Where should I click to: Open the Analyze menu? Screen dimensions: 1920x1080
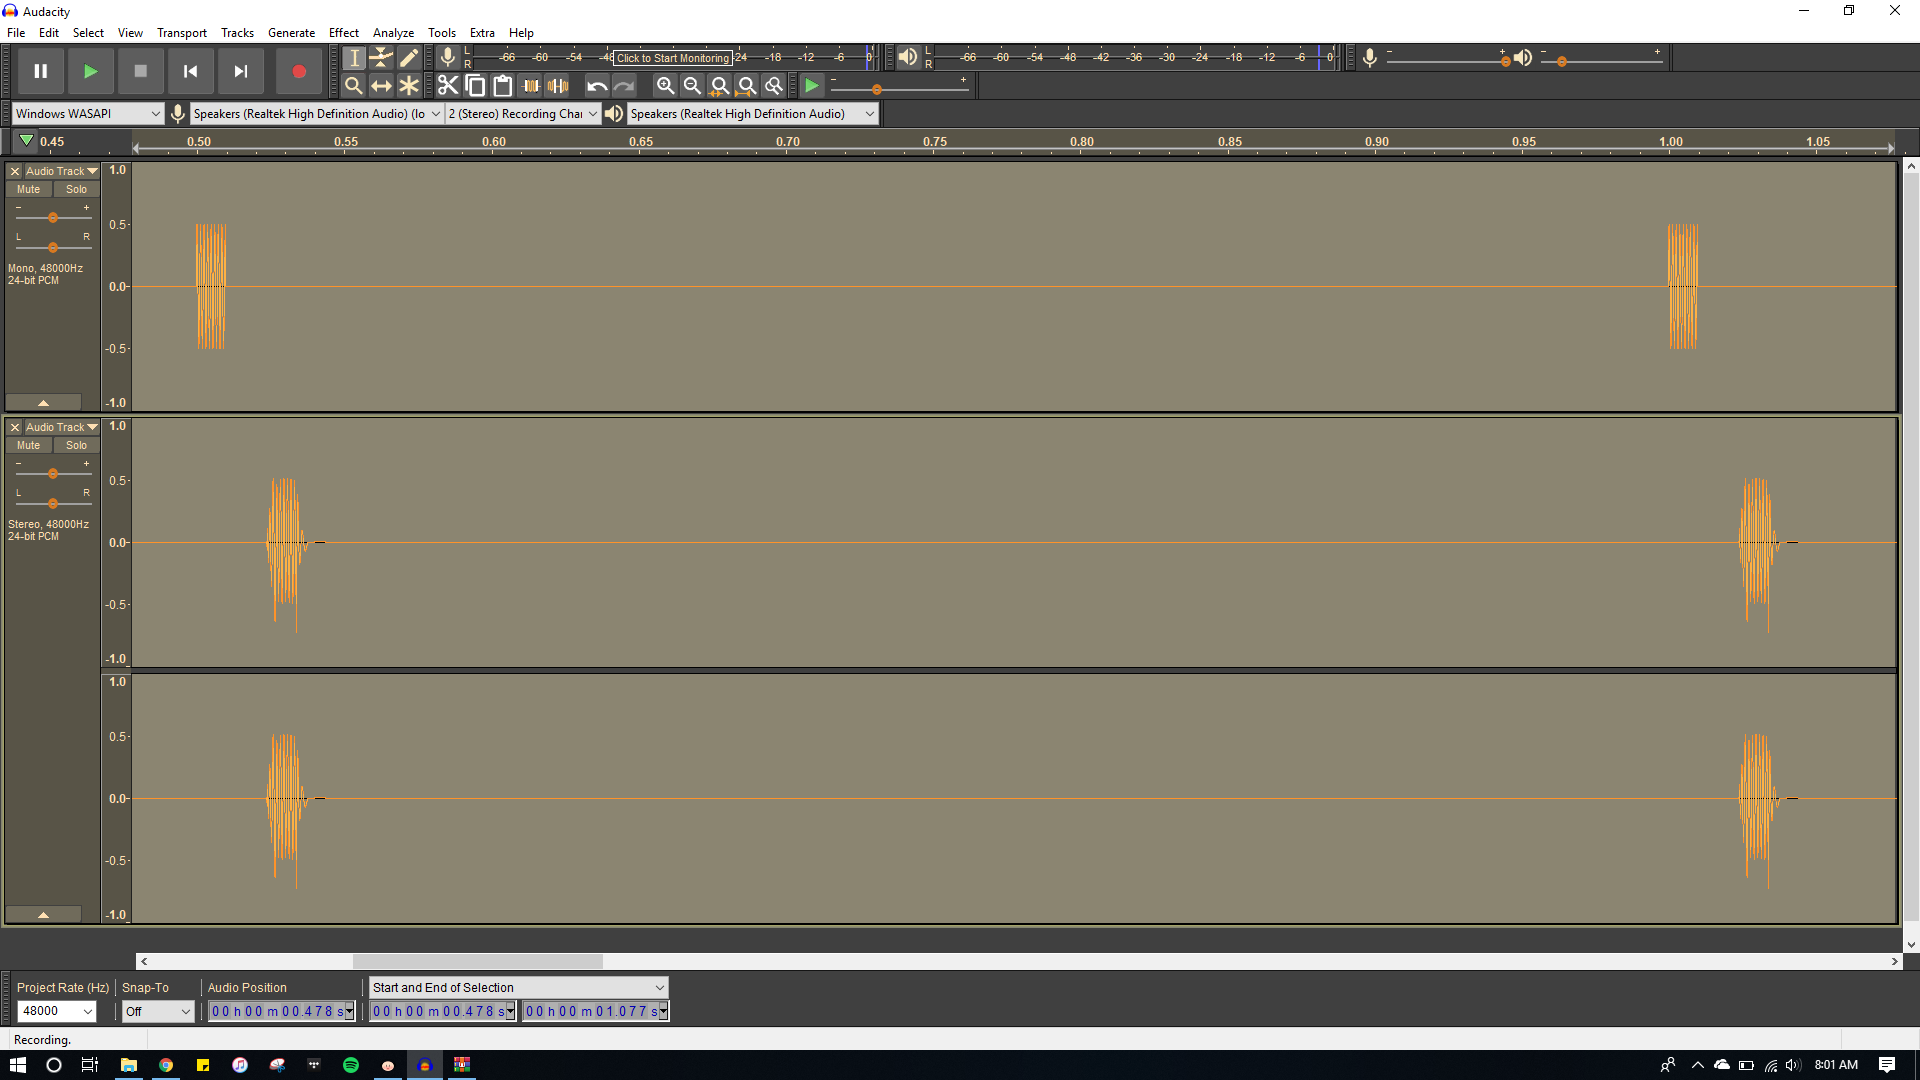coord(393,32)
